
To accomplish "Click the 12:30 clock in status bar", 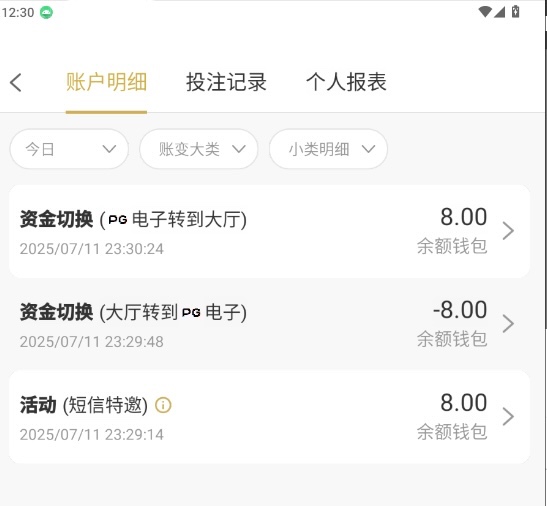I will (x=18, y=13).
